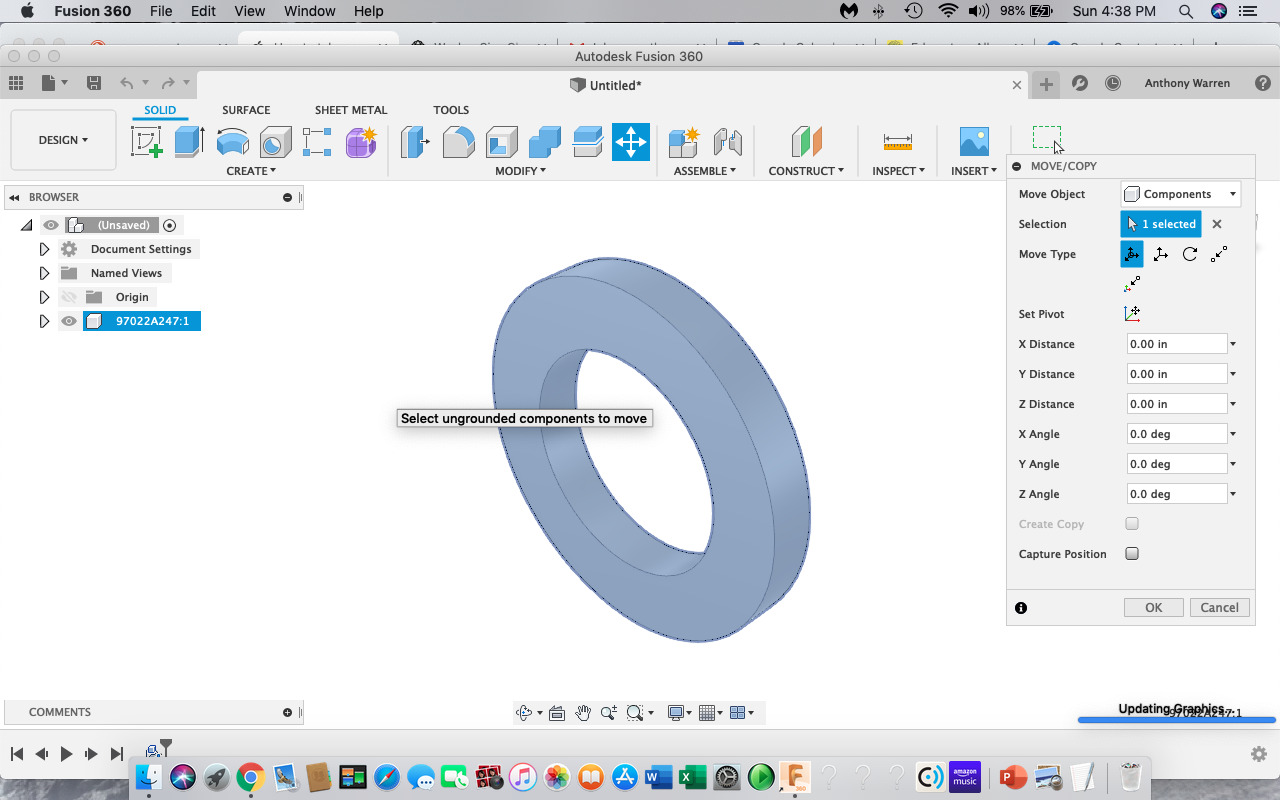1280x800 pixels.
Task: Activate the Shell tool
Action: tap(501, 142)
